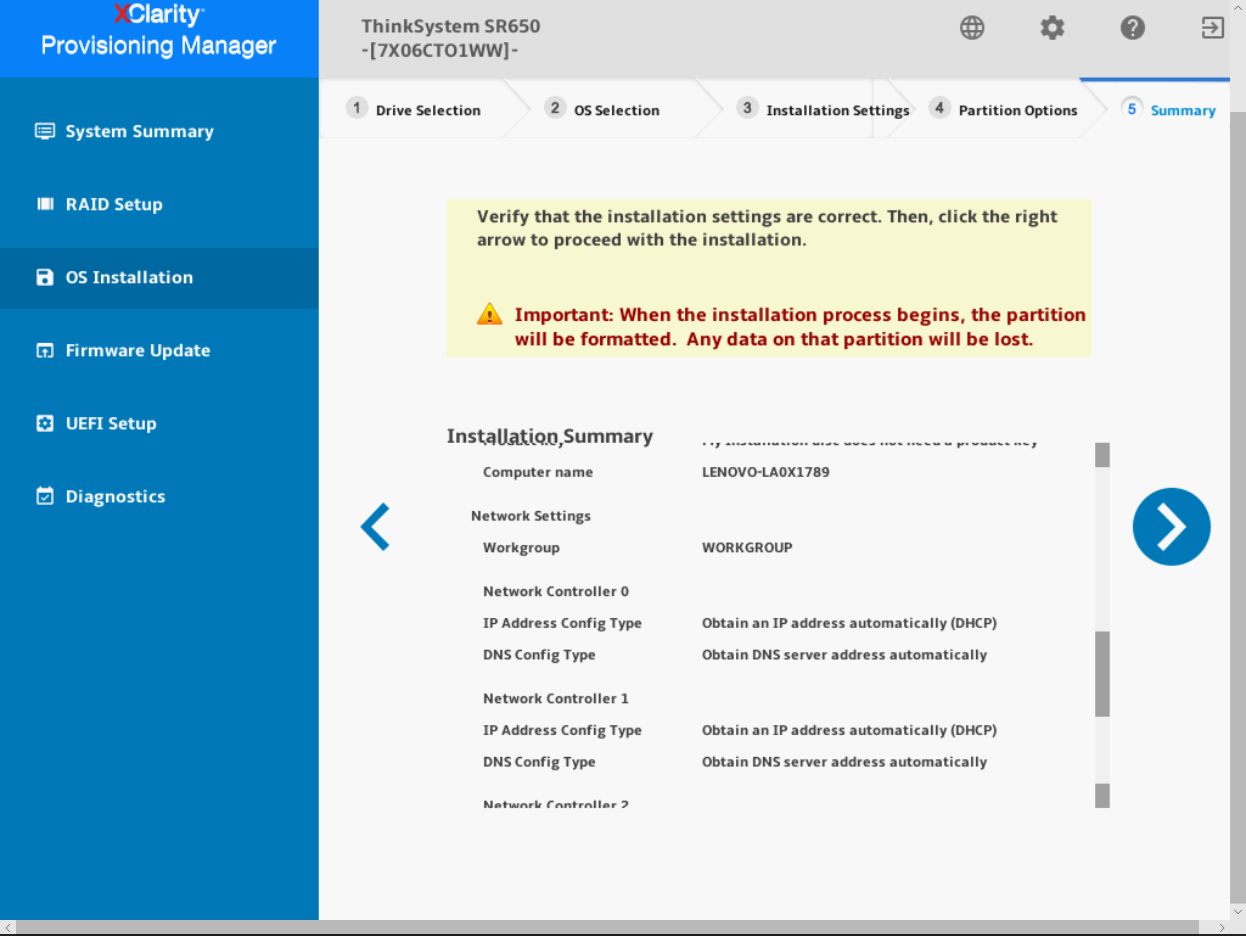The image size is (1246, 936).
Task: Open settings via the gear icon
Action: click(1052, 28)
